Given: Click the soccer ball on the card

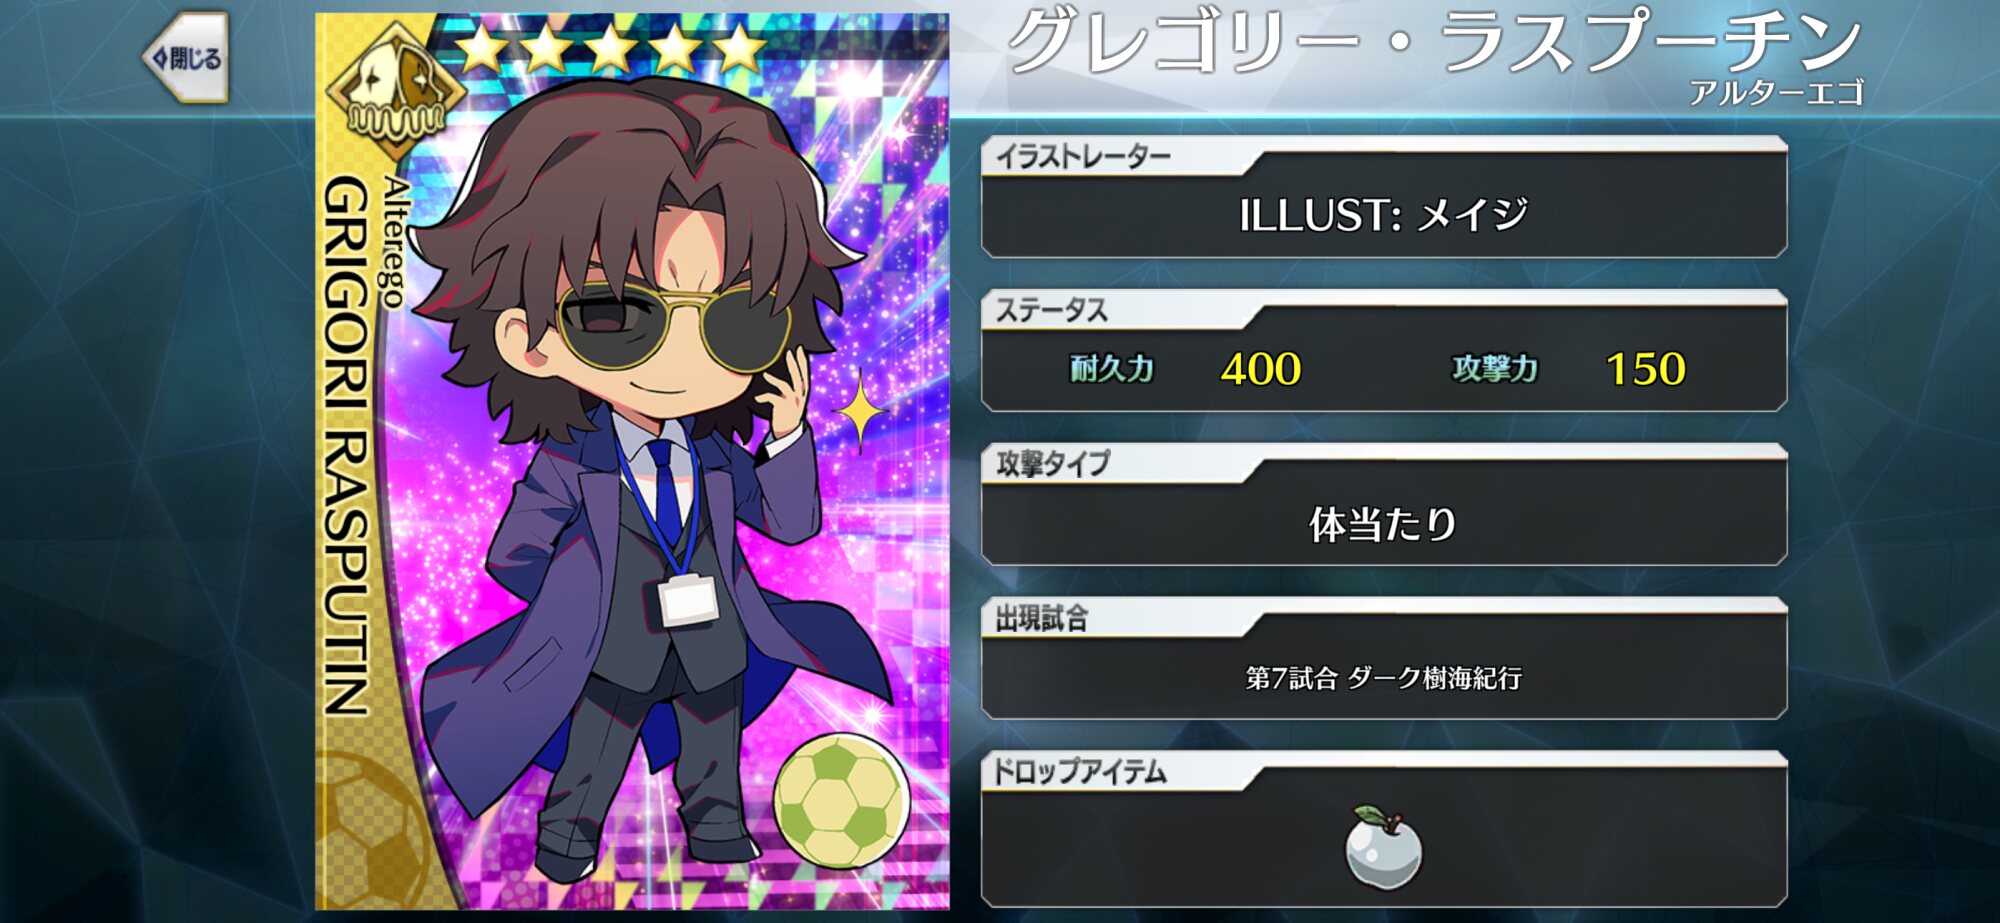Looking at the screenshot, I should point(841,801).
